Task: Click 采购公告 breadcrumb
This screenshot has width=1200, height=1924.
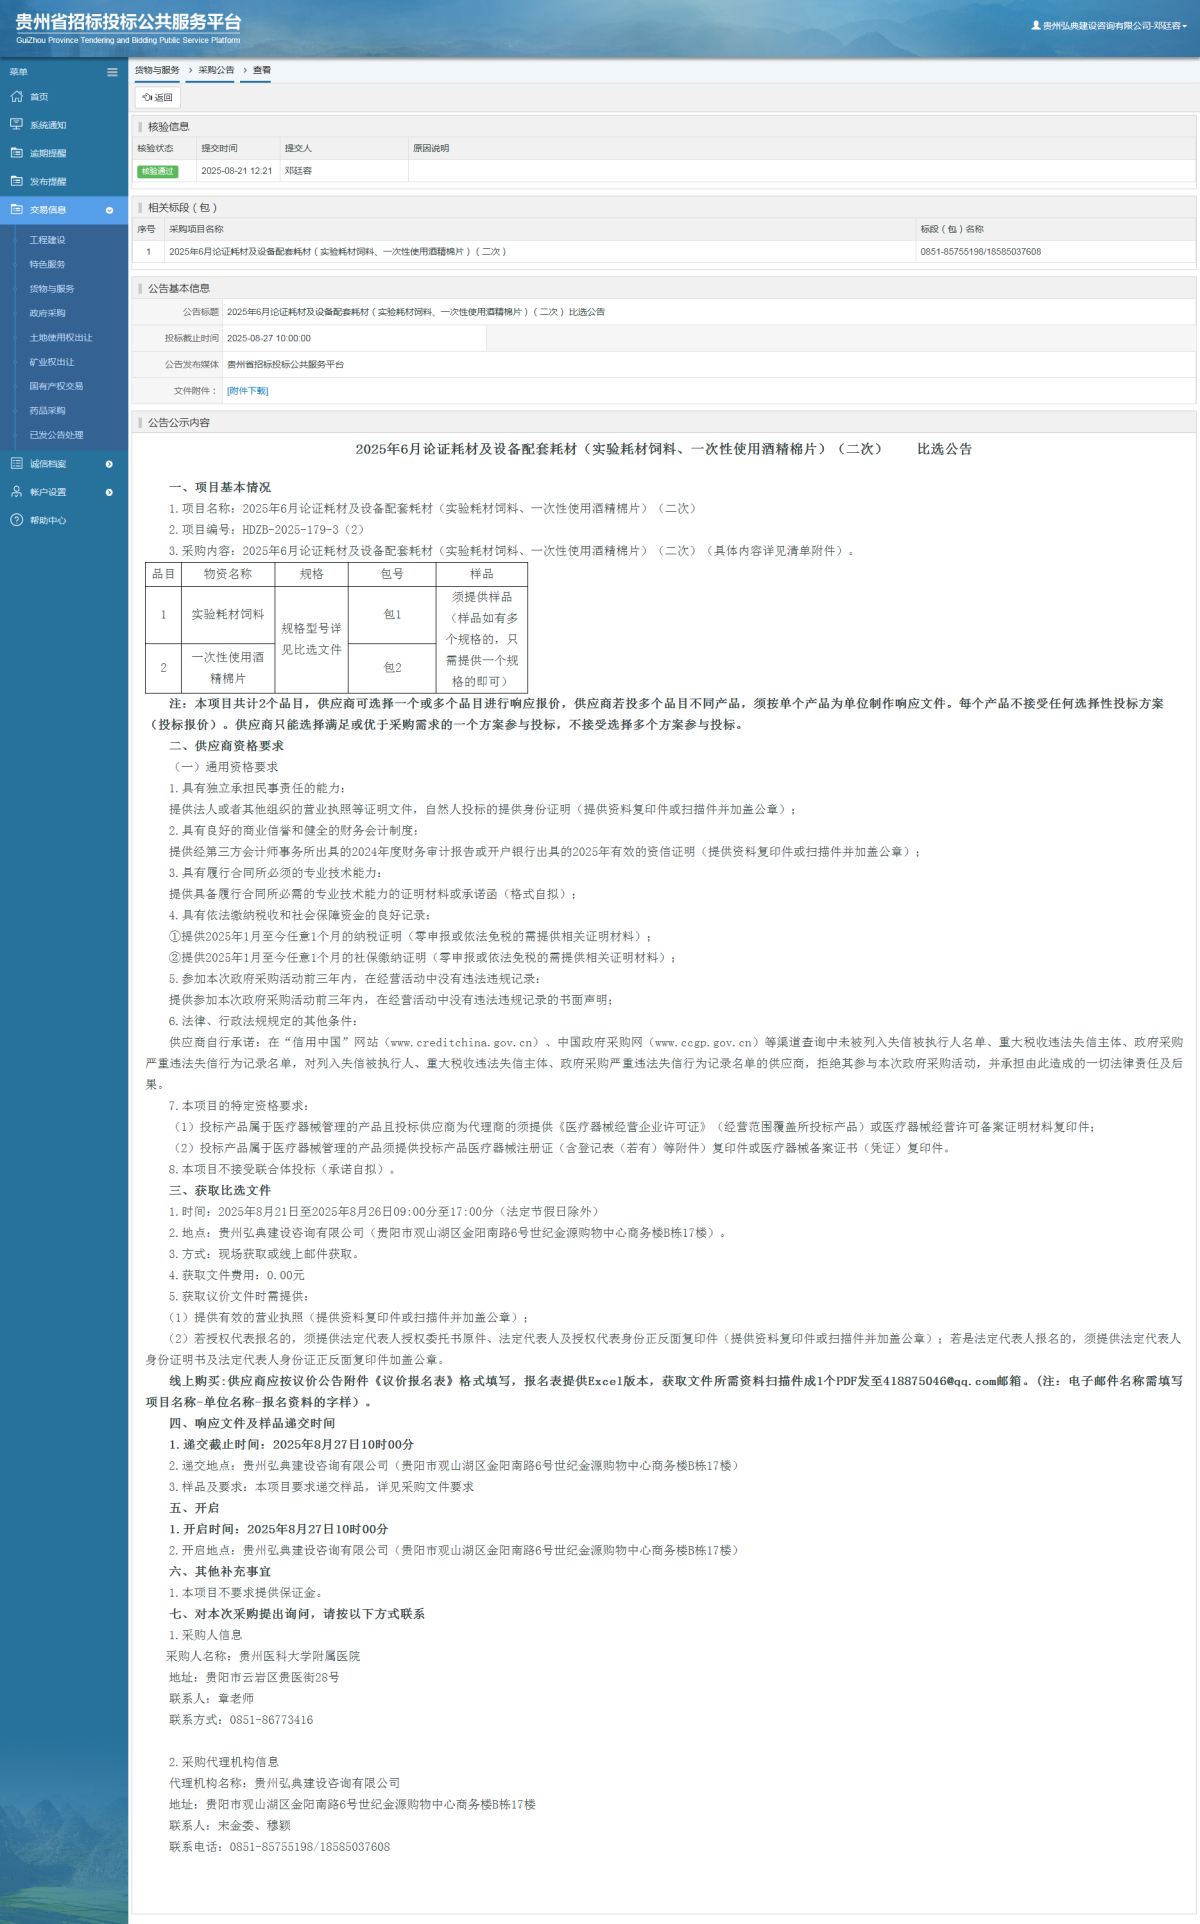Action: click(216, 70)
